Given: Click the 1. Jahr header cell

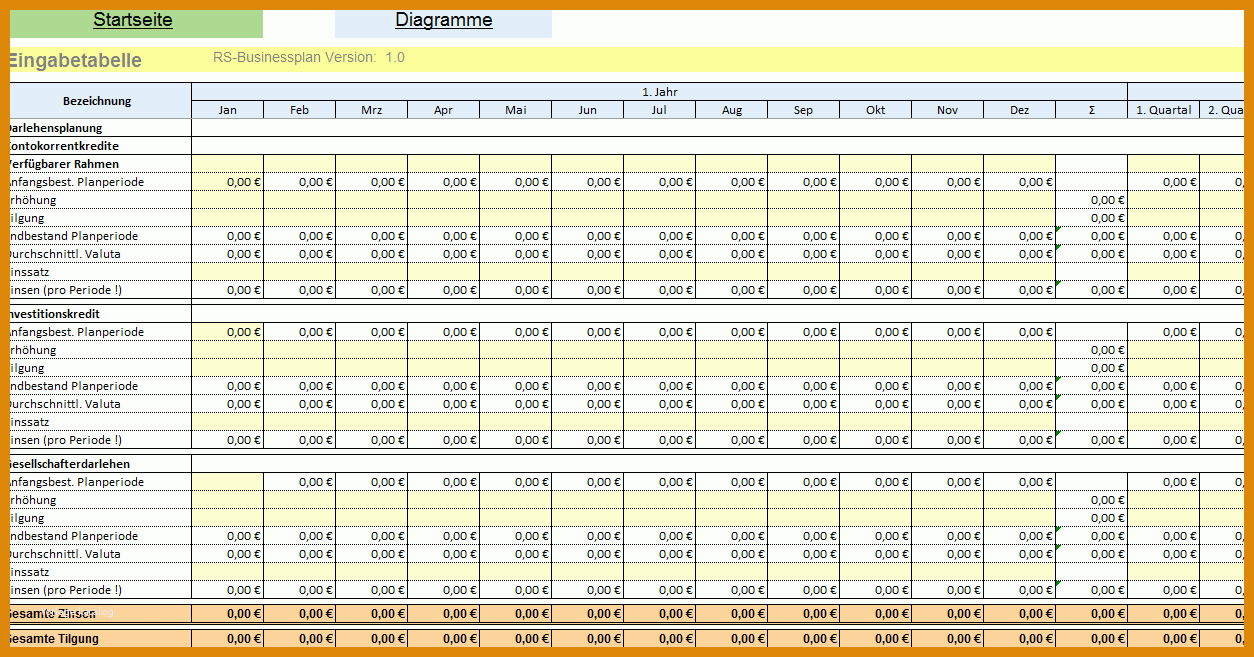Looking at the screenshot, I should [x=660, y=92].
